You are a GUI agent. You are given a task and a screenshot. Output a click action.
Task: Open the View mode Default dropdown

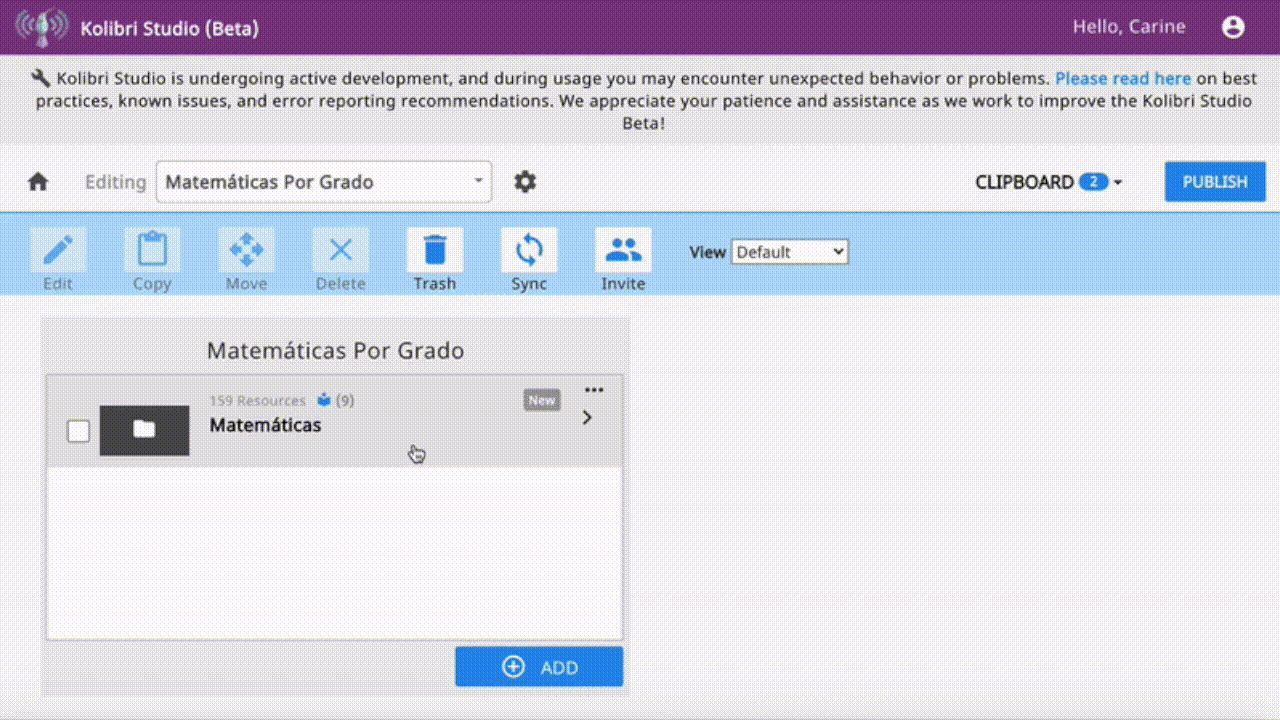(790, 252)
